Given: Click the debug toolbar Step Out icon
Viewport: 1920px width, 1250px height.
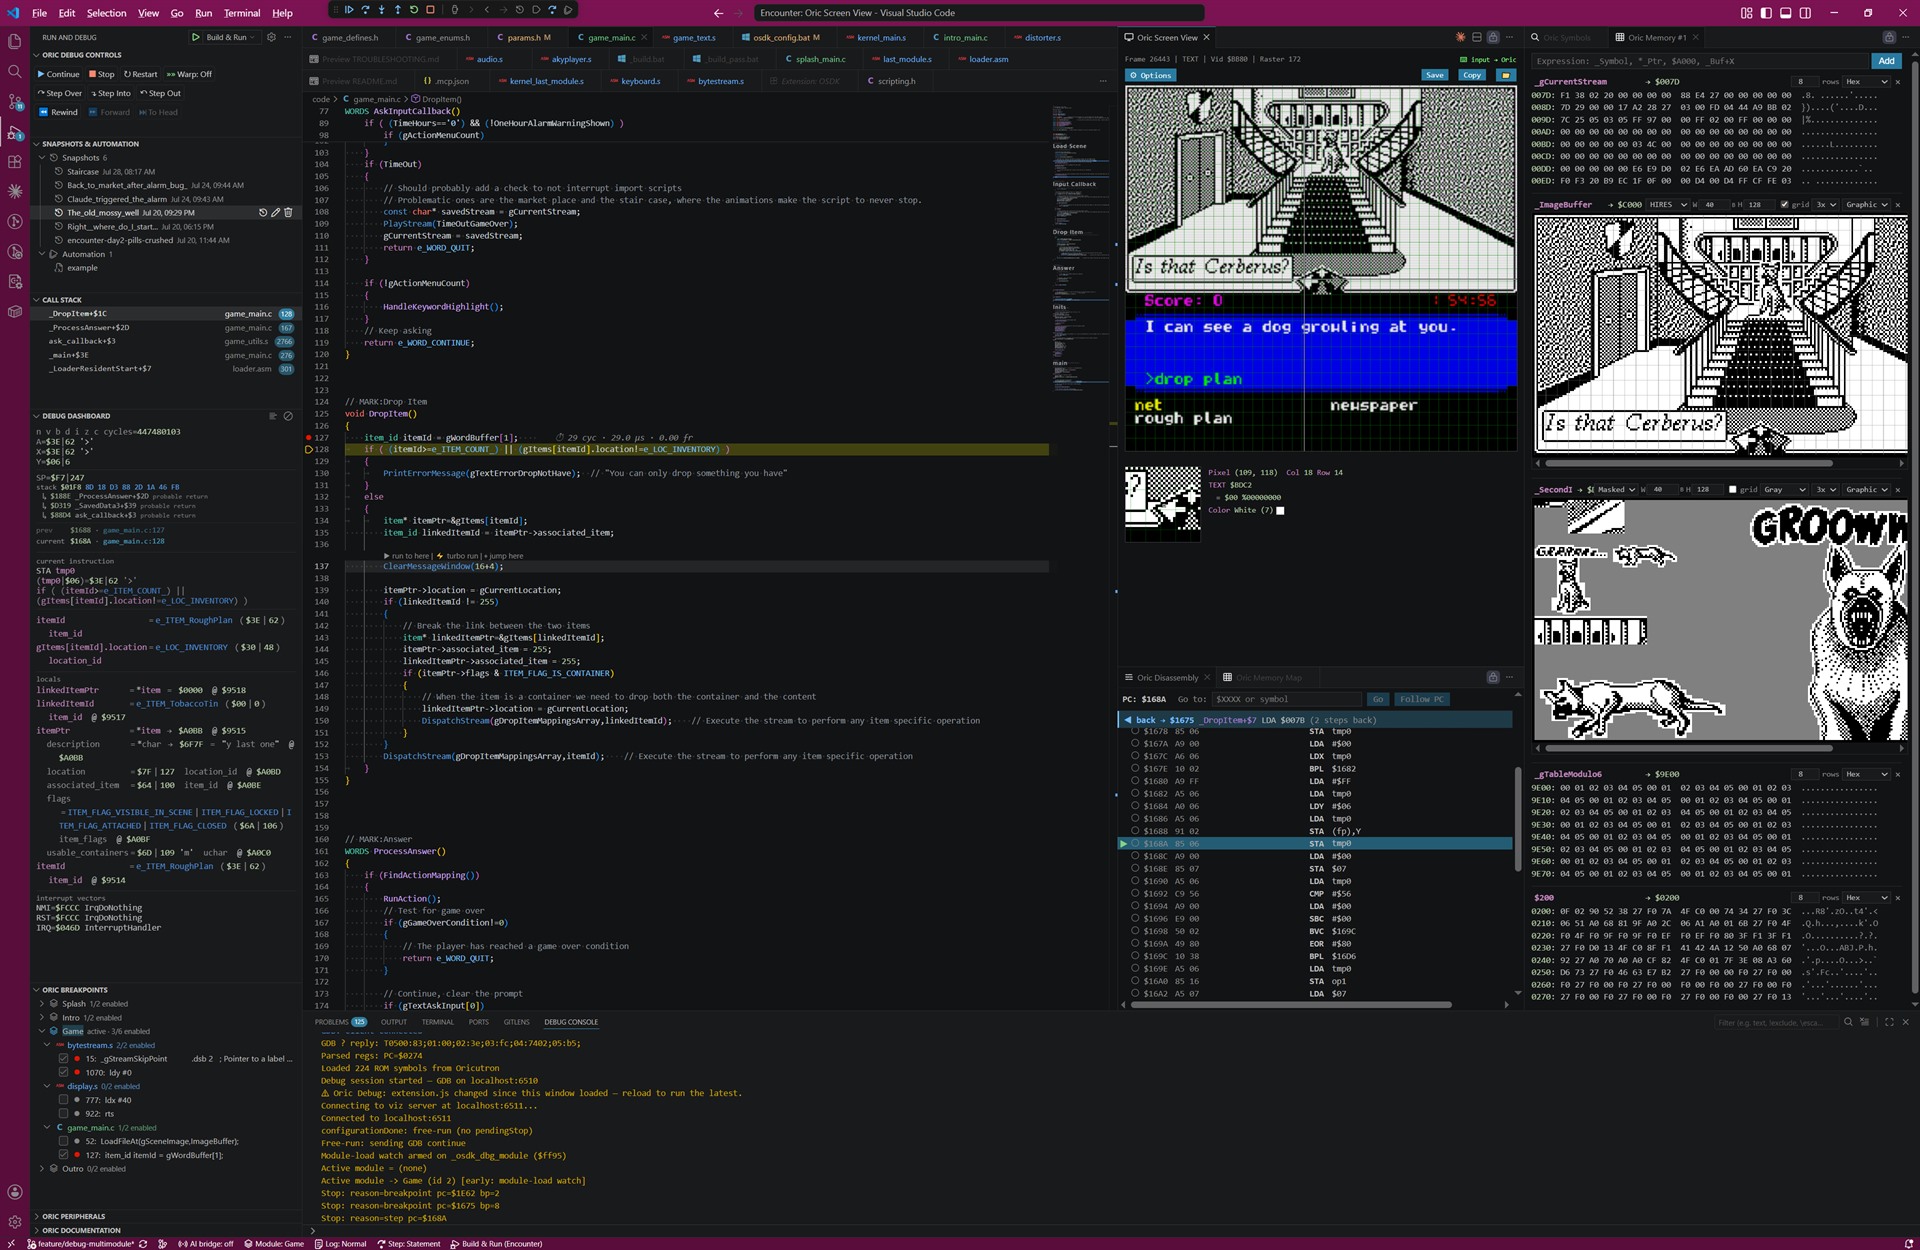Looking at the screenshot, I should pyautogui.click(x=397, y=10).
